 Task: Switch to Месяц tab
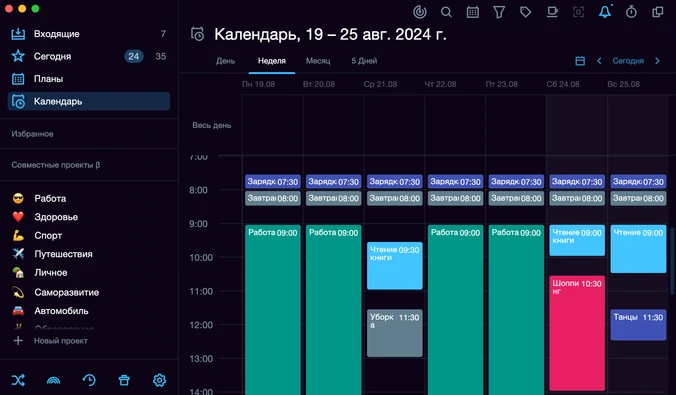click(318, 61)
